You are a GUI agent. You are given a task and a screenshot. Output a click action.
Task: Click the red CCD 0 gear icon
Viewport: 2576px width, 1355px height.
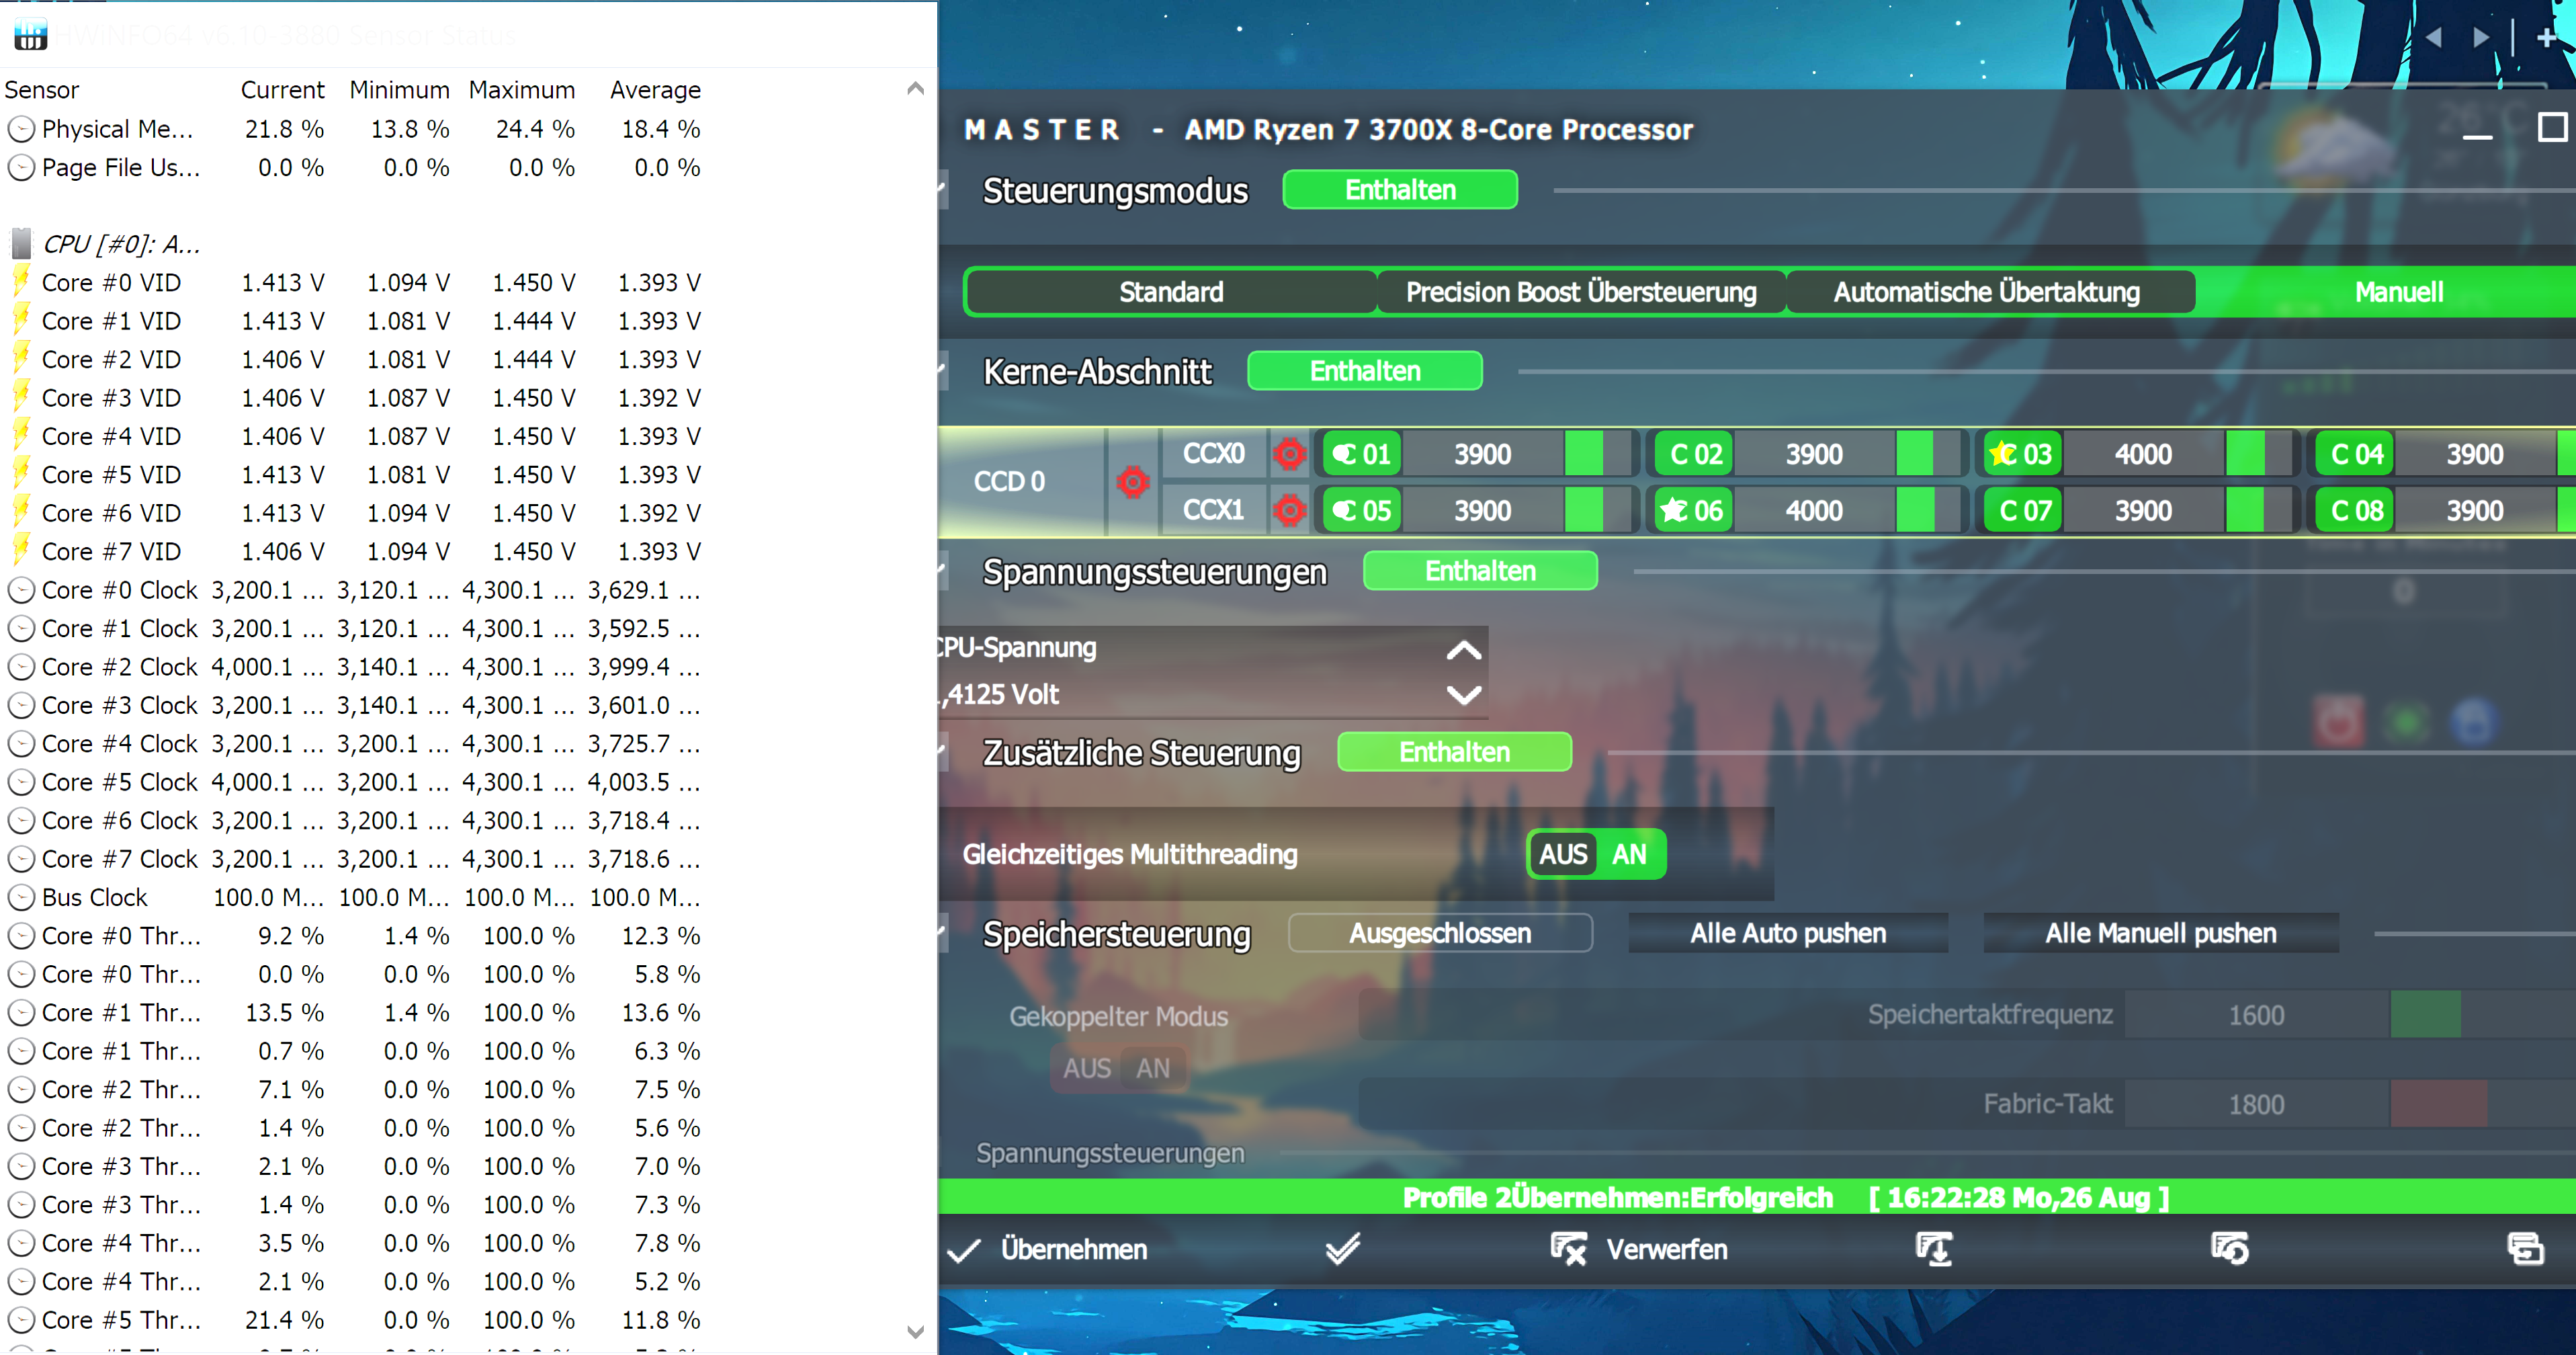[x=1132, y=482]
